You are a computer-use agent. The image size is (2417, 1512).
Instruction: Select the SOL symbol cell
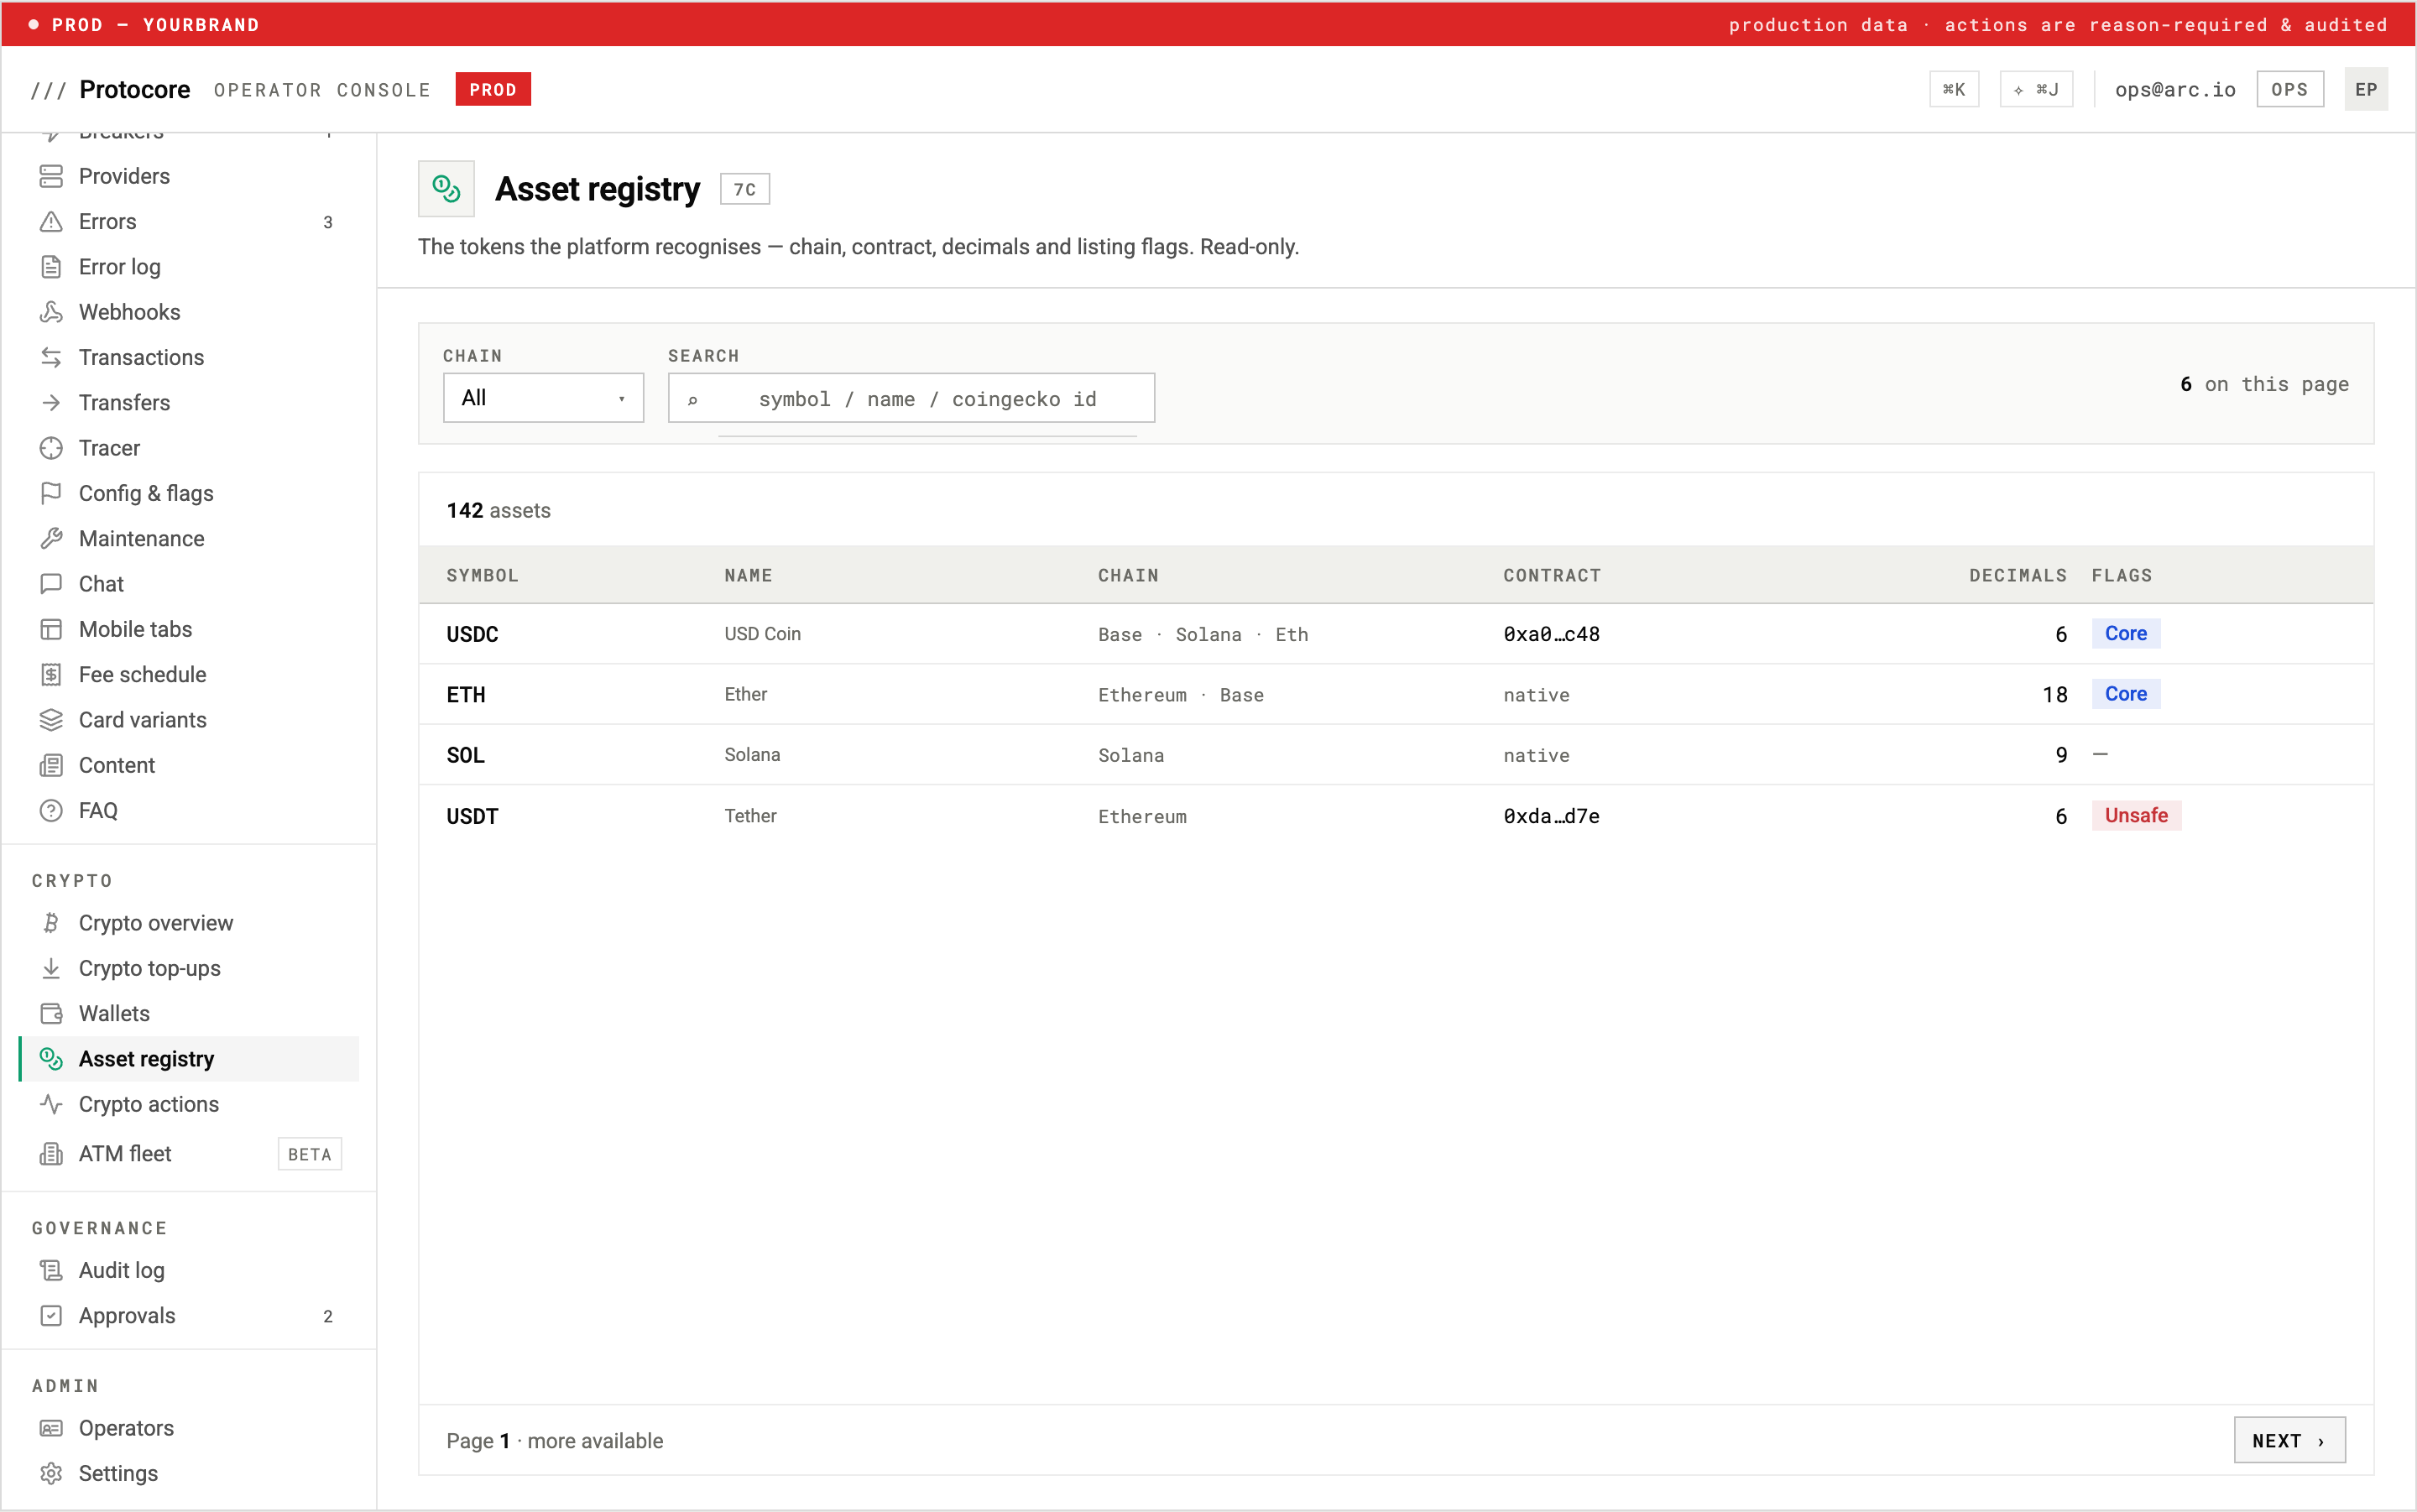coord(465,755)
